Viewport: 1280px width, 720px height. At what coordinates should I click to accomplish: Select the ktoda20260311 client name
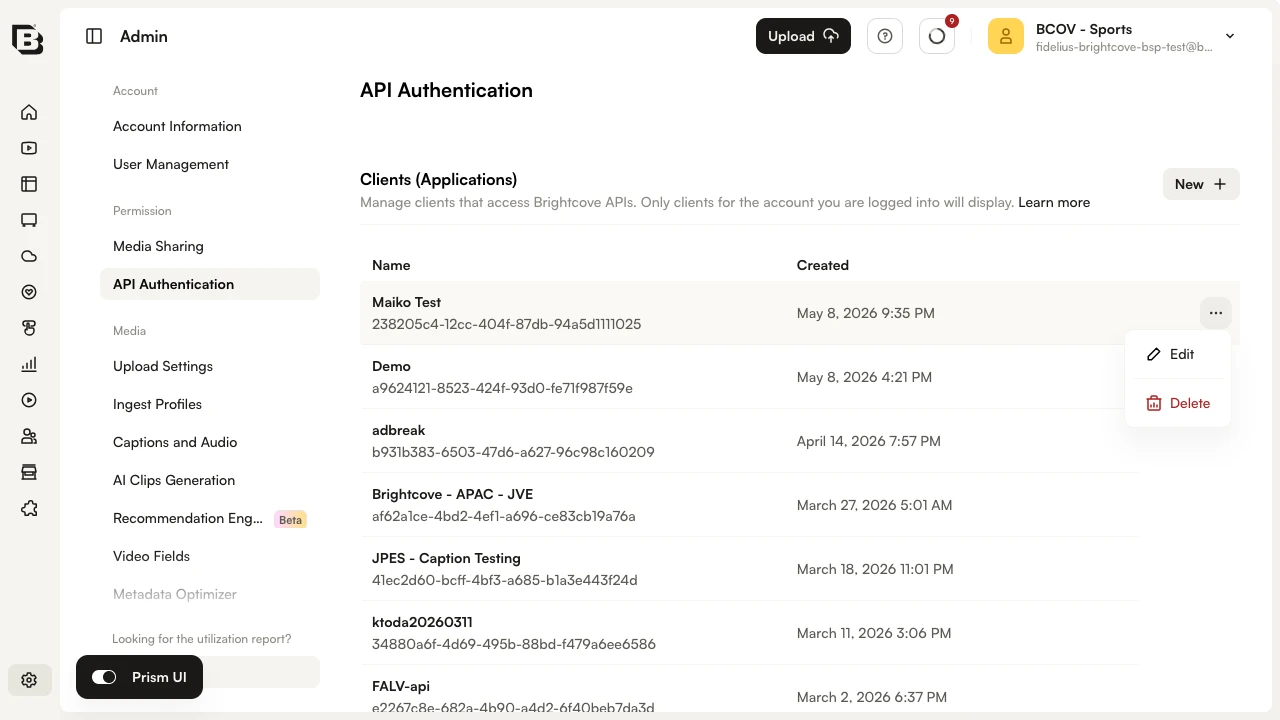tap(422, 622)
